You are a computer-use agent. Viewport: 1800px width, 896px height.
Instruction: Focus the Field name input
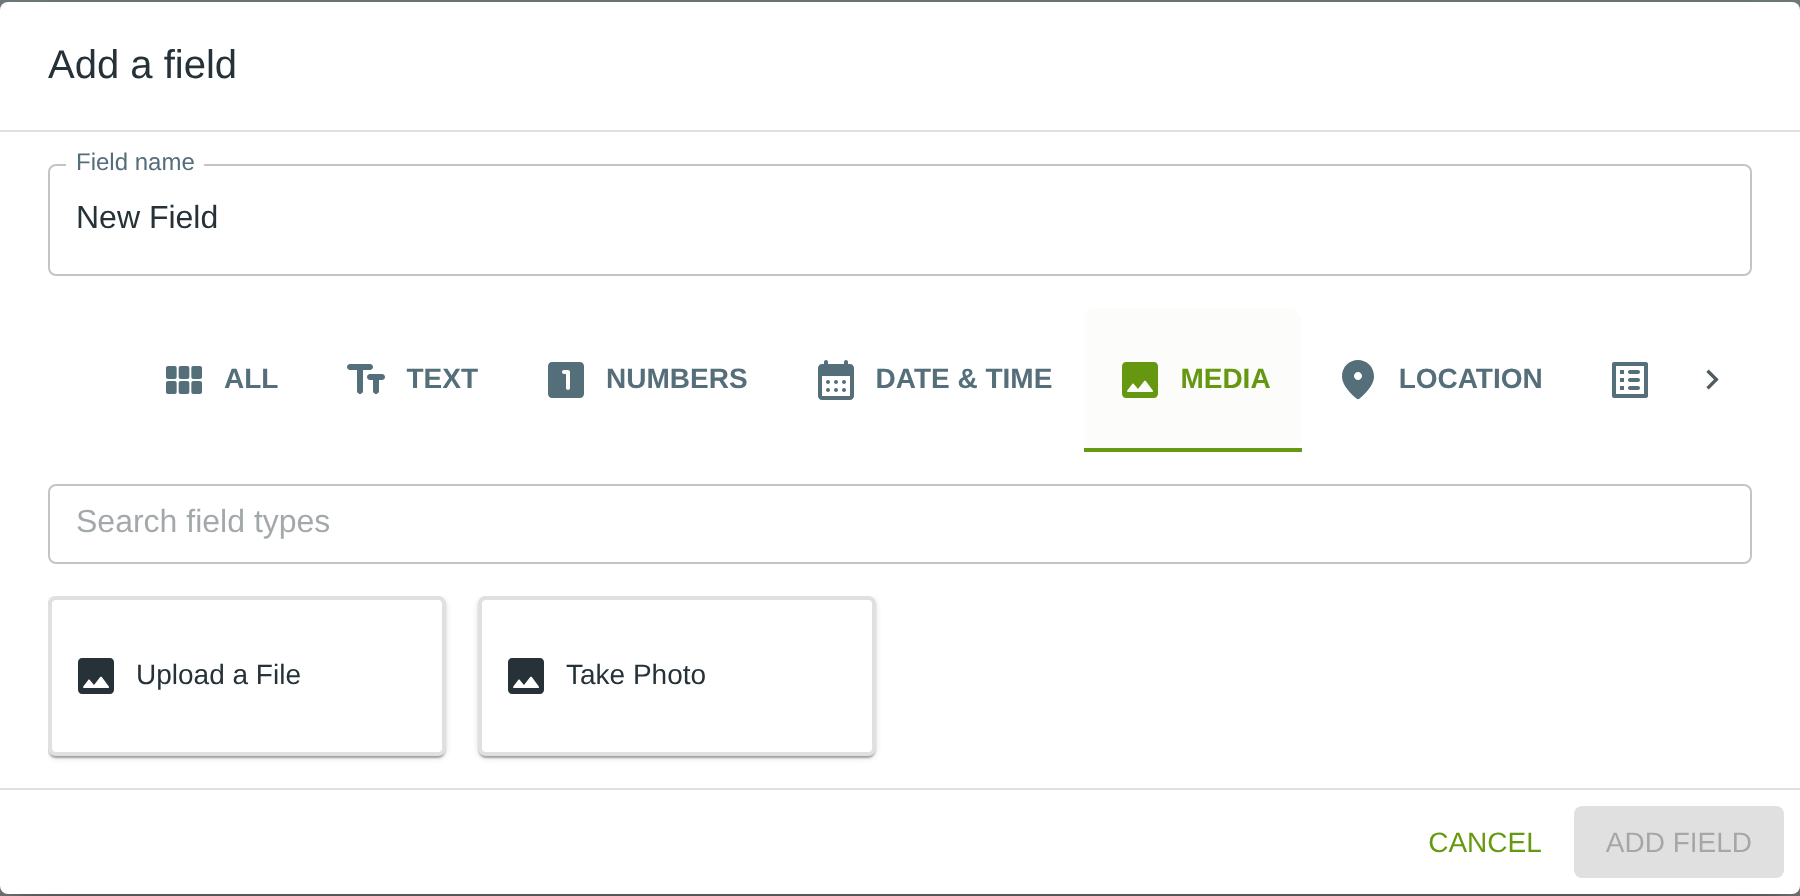[899, 220]
